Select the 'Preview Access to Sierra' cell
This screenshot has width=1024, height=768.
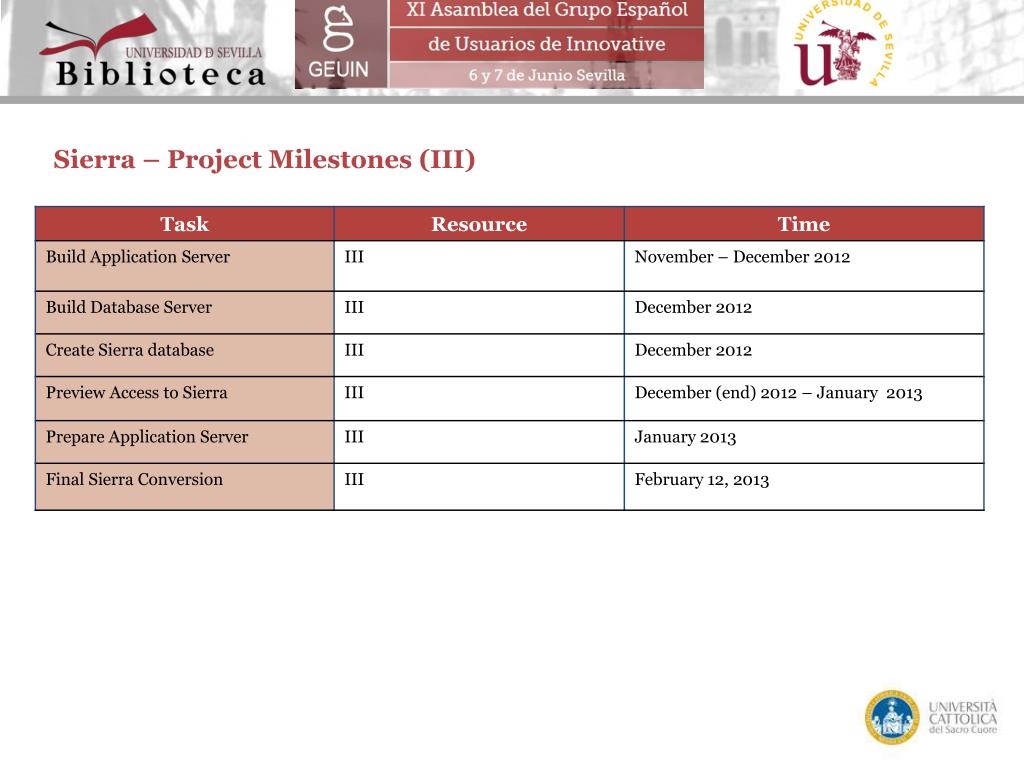point(185,398)
